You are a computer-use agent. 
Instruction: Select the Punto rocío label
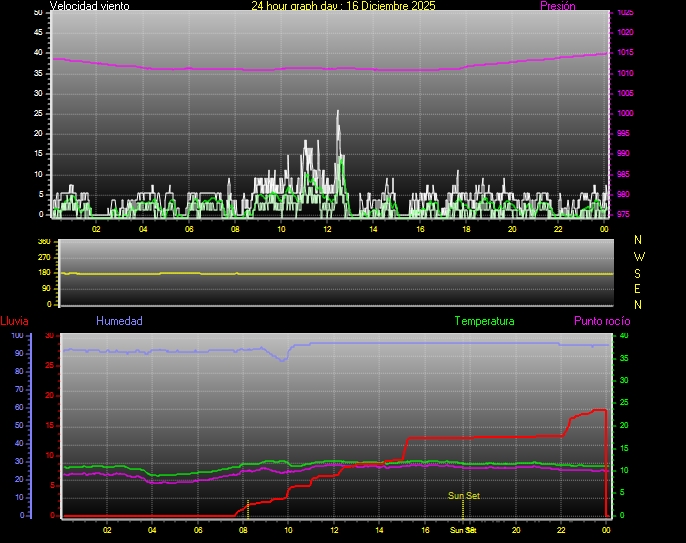click(601, 321)
